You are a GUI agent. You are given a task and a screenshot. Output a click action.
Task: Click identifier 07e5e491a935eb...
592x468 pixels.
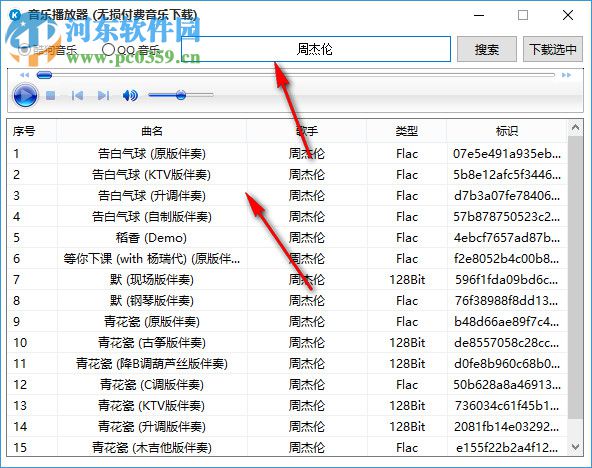507,154
